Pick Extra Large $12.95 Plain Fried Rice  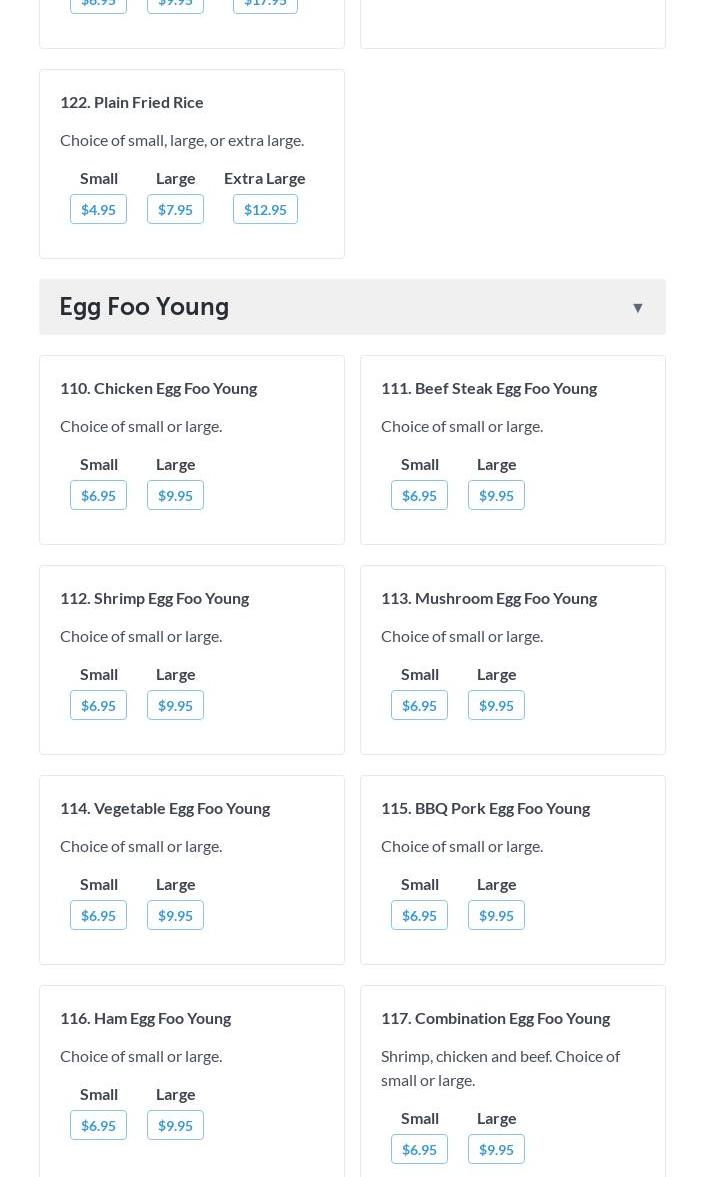pos(265,209)
